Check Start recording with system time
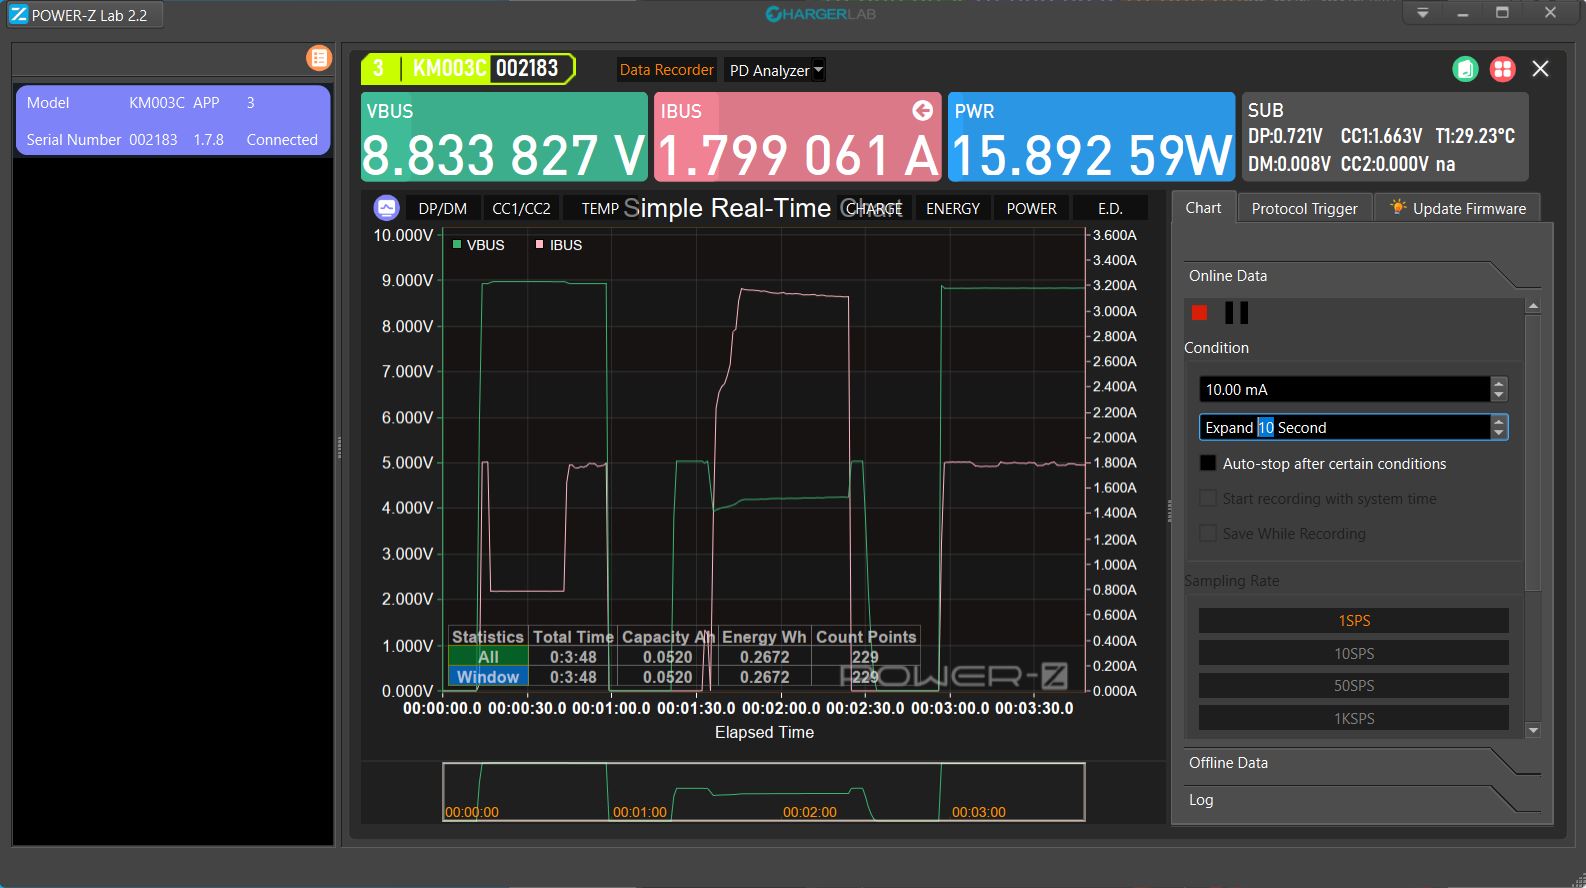This screenshot has height=888, width=1586. [x=1208, y=498]
